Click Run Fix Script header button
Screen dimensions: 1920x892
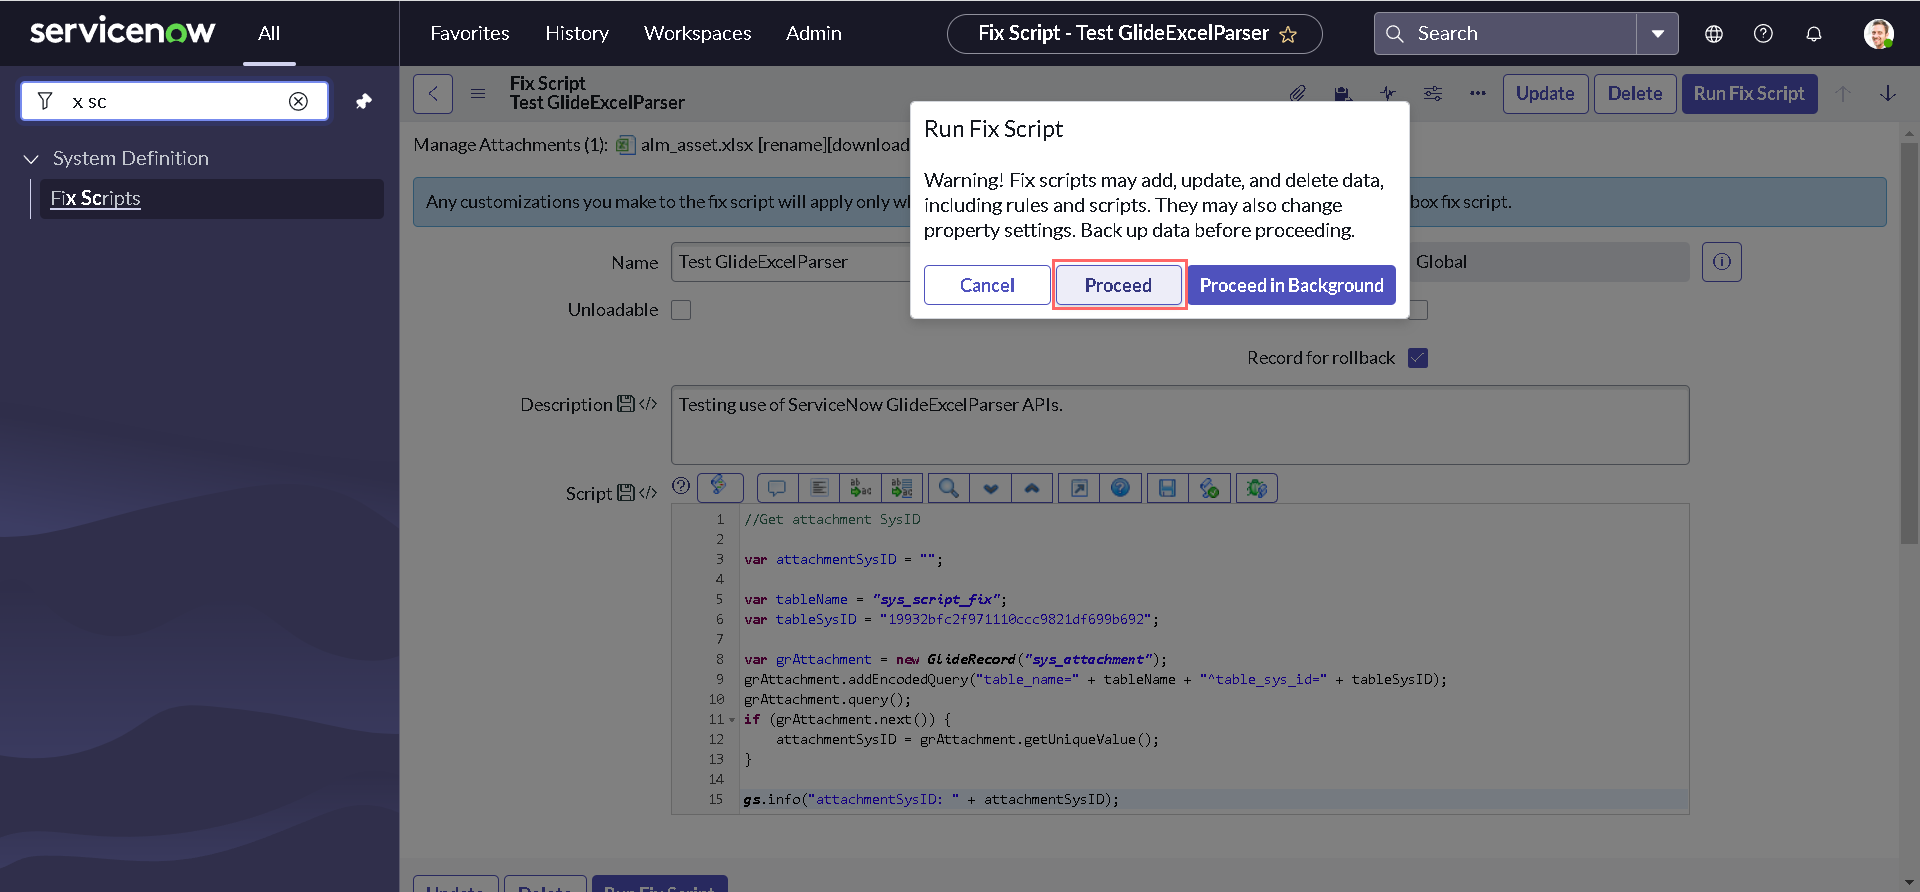point(1749,94)
